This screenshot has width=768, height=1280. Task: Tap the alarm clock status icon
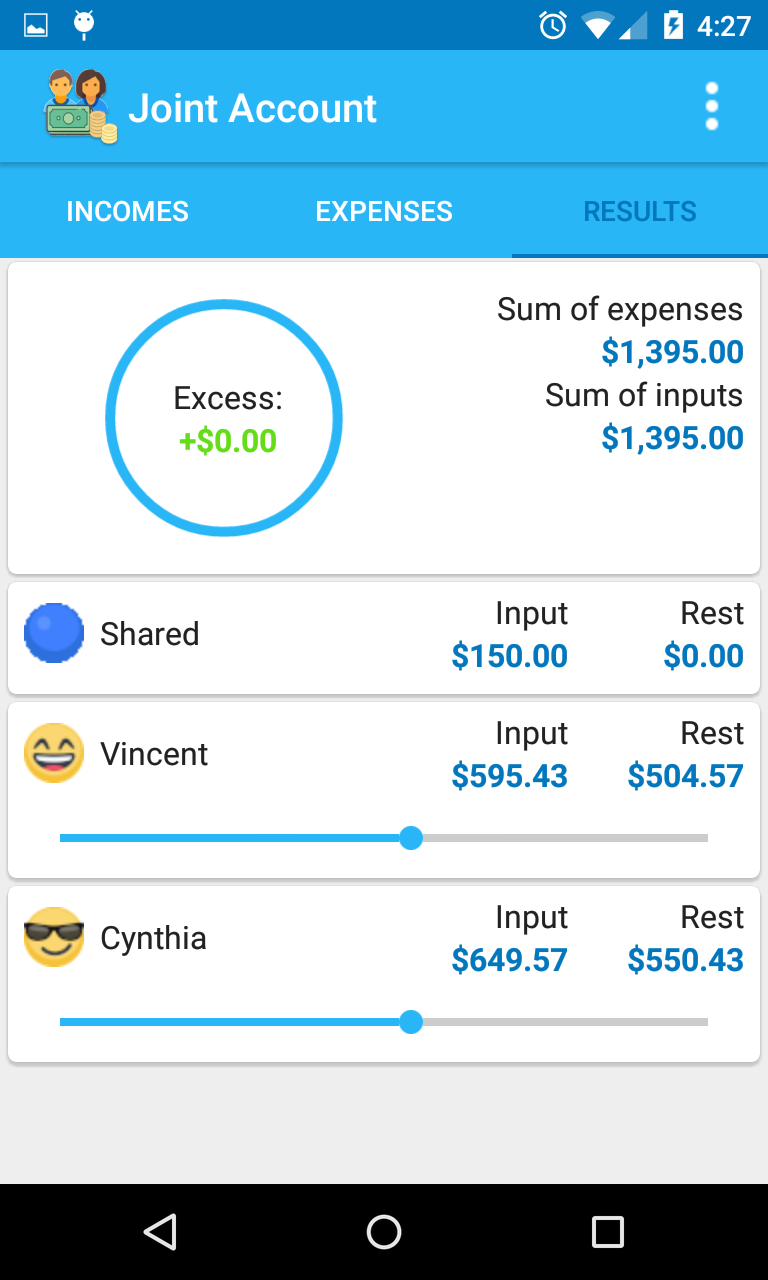coord(553,25)
